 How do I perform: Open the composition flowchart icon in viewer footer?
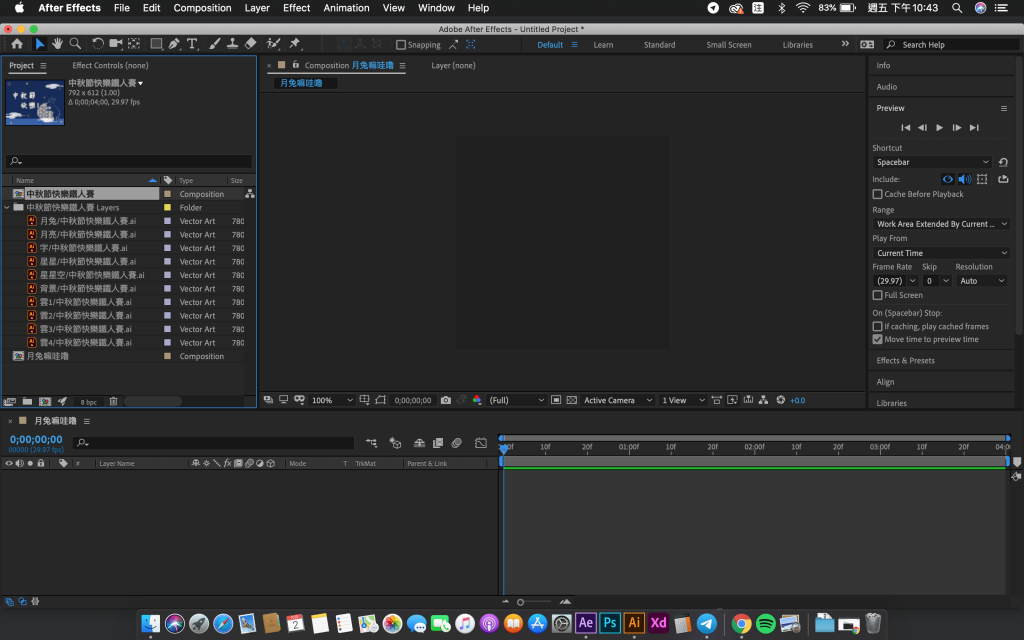tap(763, 400)
